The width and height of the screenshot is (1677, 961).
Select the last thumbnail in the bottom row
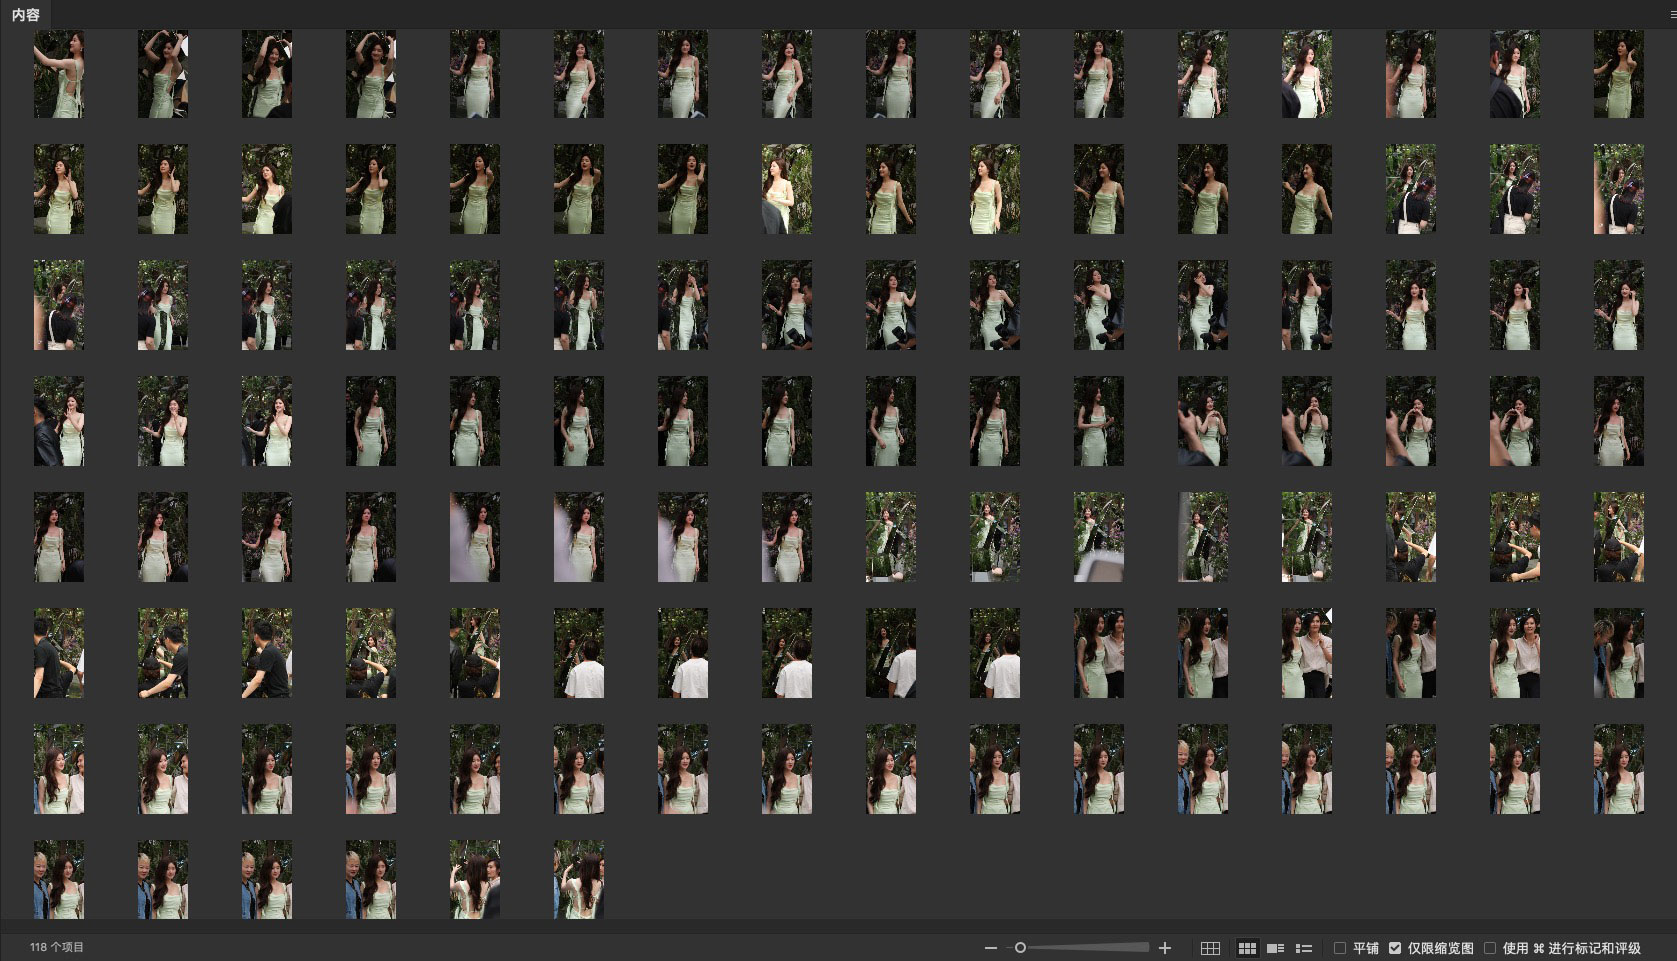(x=579, y=879)
